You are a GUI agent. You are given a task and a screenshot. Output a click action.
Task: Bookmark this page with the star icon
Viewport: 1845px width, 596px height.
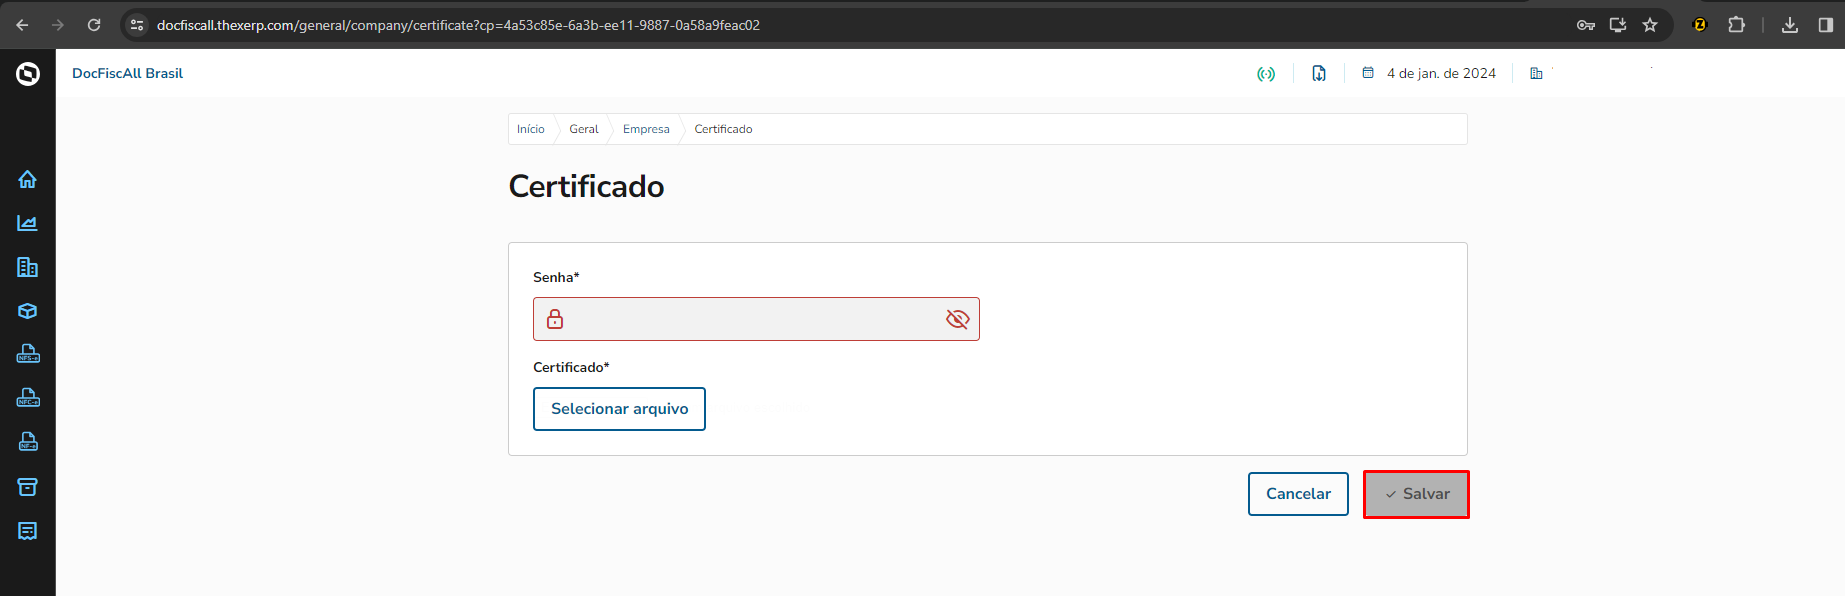tap(1650, 25)
